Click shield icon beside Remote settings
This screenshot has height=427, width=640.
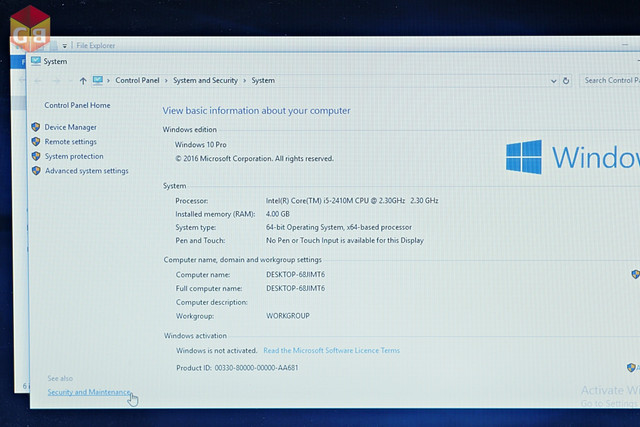click(x=36, y=142)
